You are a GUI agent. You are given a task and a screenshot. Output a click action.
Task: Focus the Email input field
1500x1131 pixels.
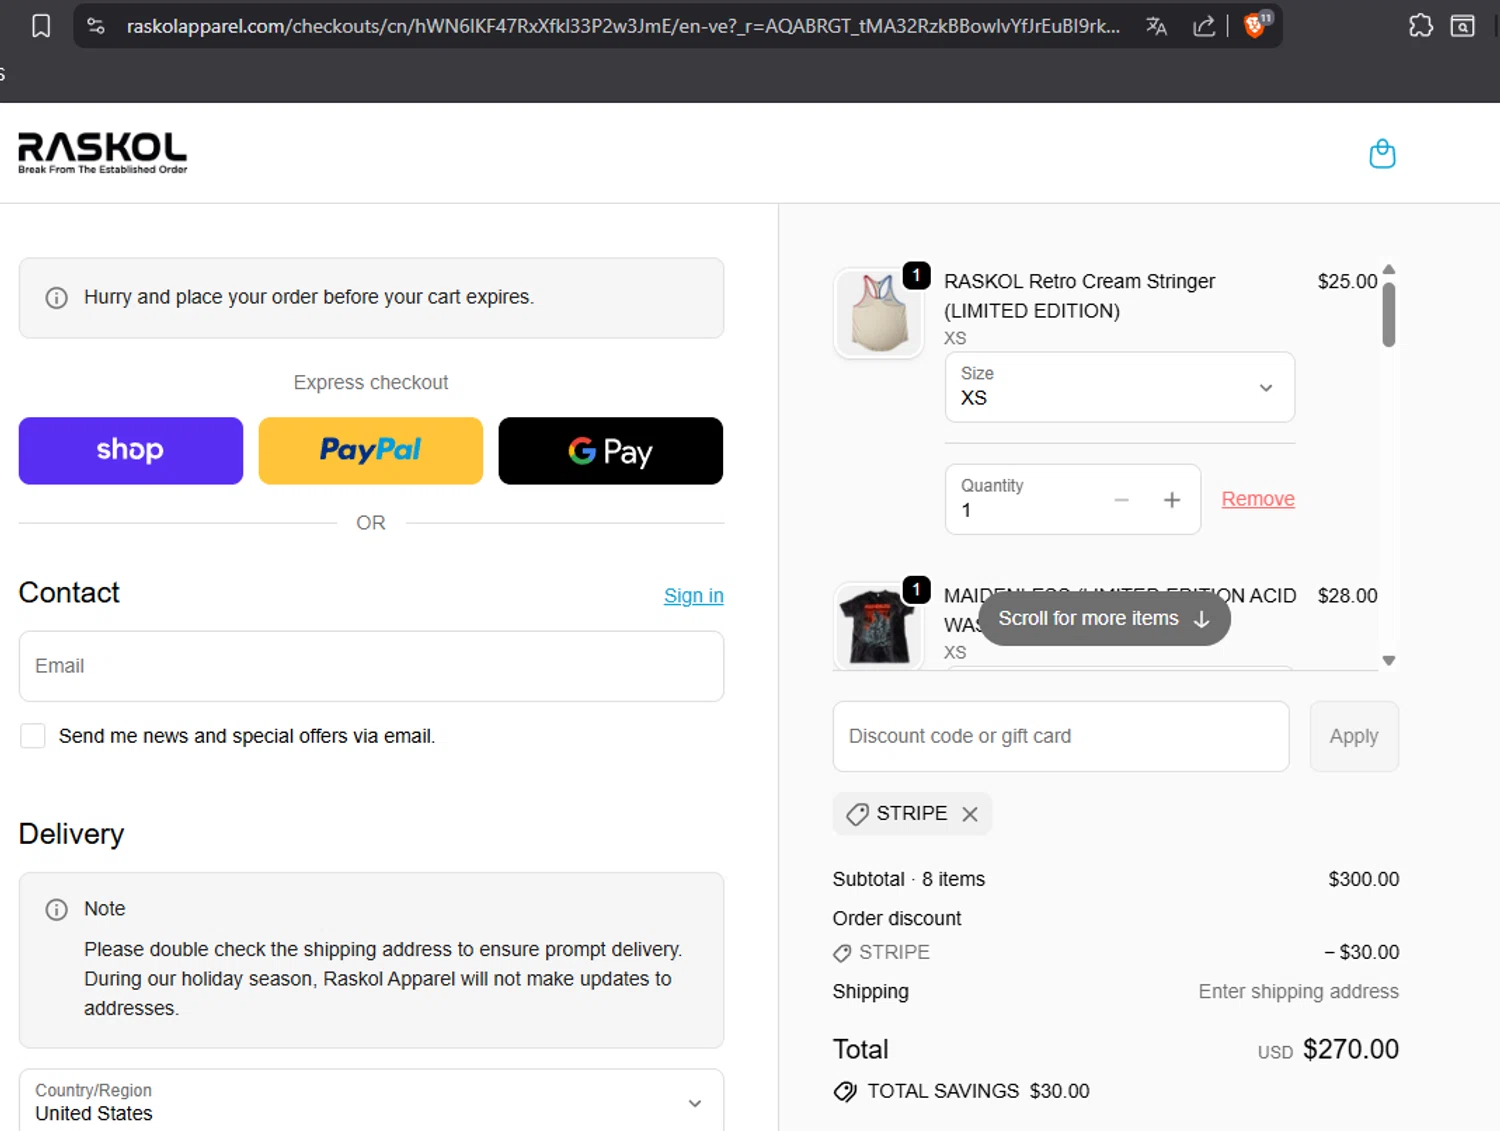(x=371, y=666)
